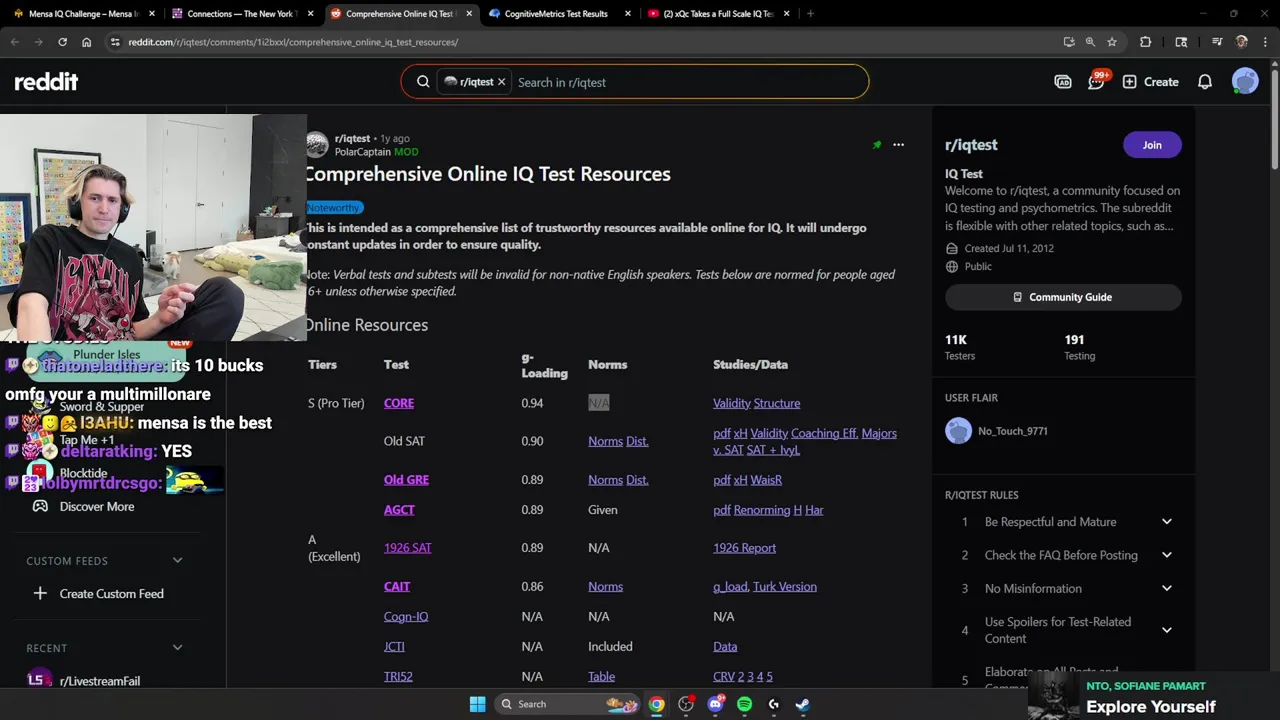Open the Reddit notifications bell
This screenshot has width=1280, height=720.
tap(1205, 82)
